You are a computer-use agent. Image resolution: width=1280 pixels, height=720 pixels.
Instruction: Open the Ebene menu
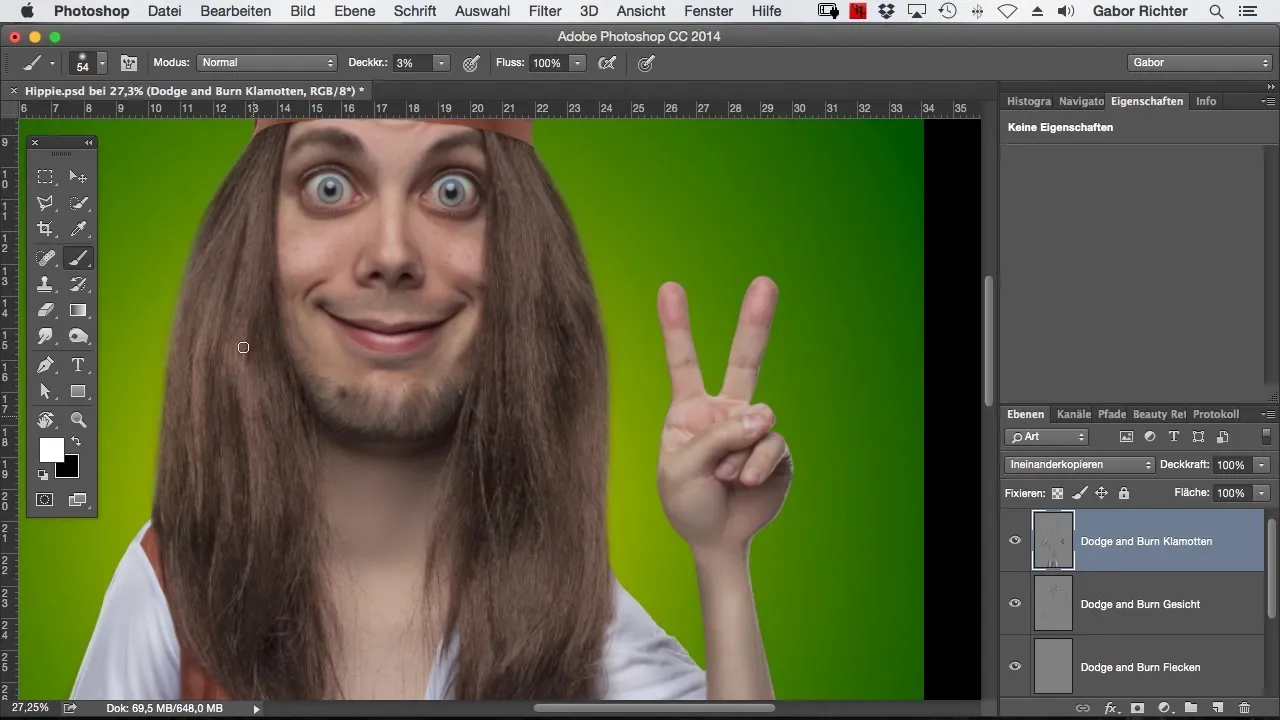355,11
